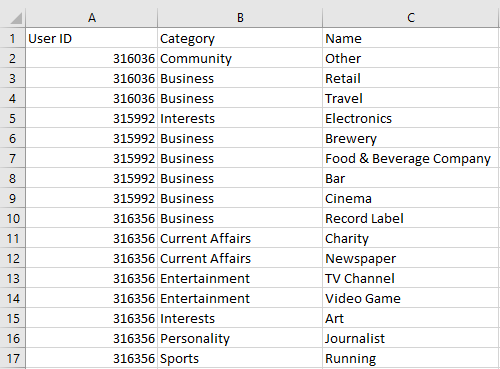This screenshot has height=369, width=500.
Task: Click the Category header cell
Action: 240,38
